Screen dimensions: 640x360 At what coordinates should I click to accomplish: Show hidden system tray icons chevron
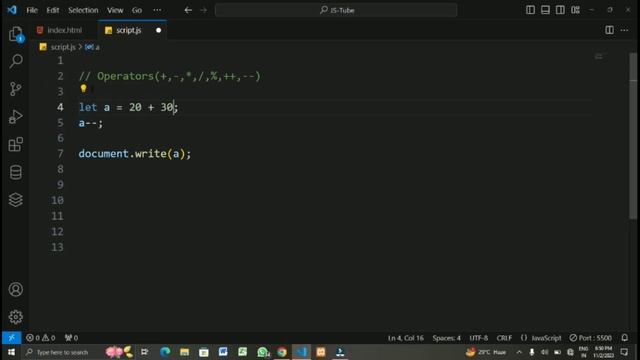point(519,352)
